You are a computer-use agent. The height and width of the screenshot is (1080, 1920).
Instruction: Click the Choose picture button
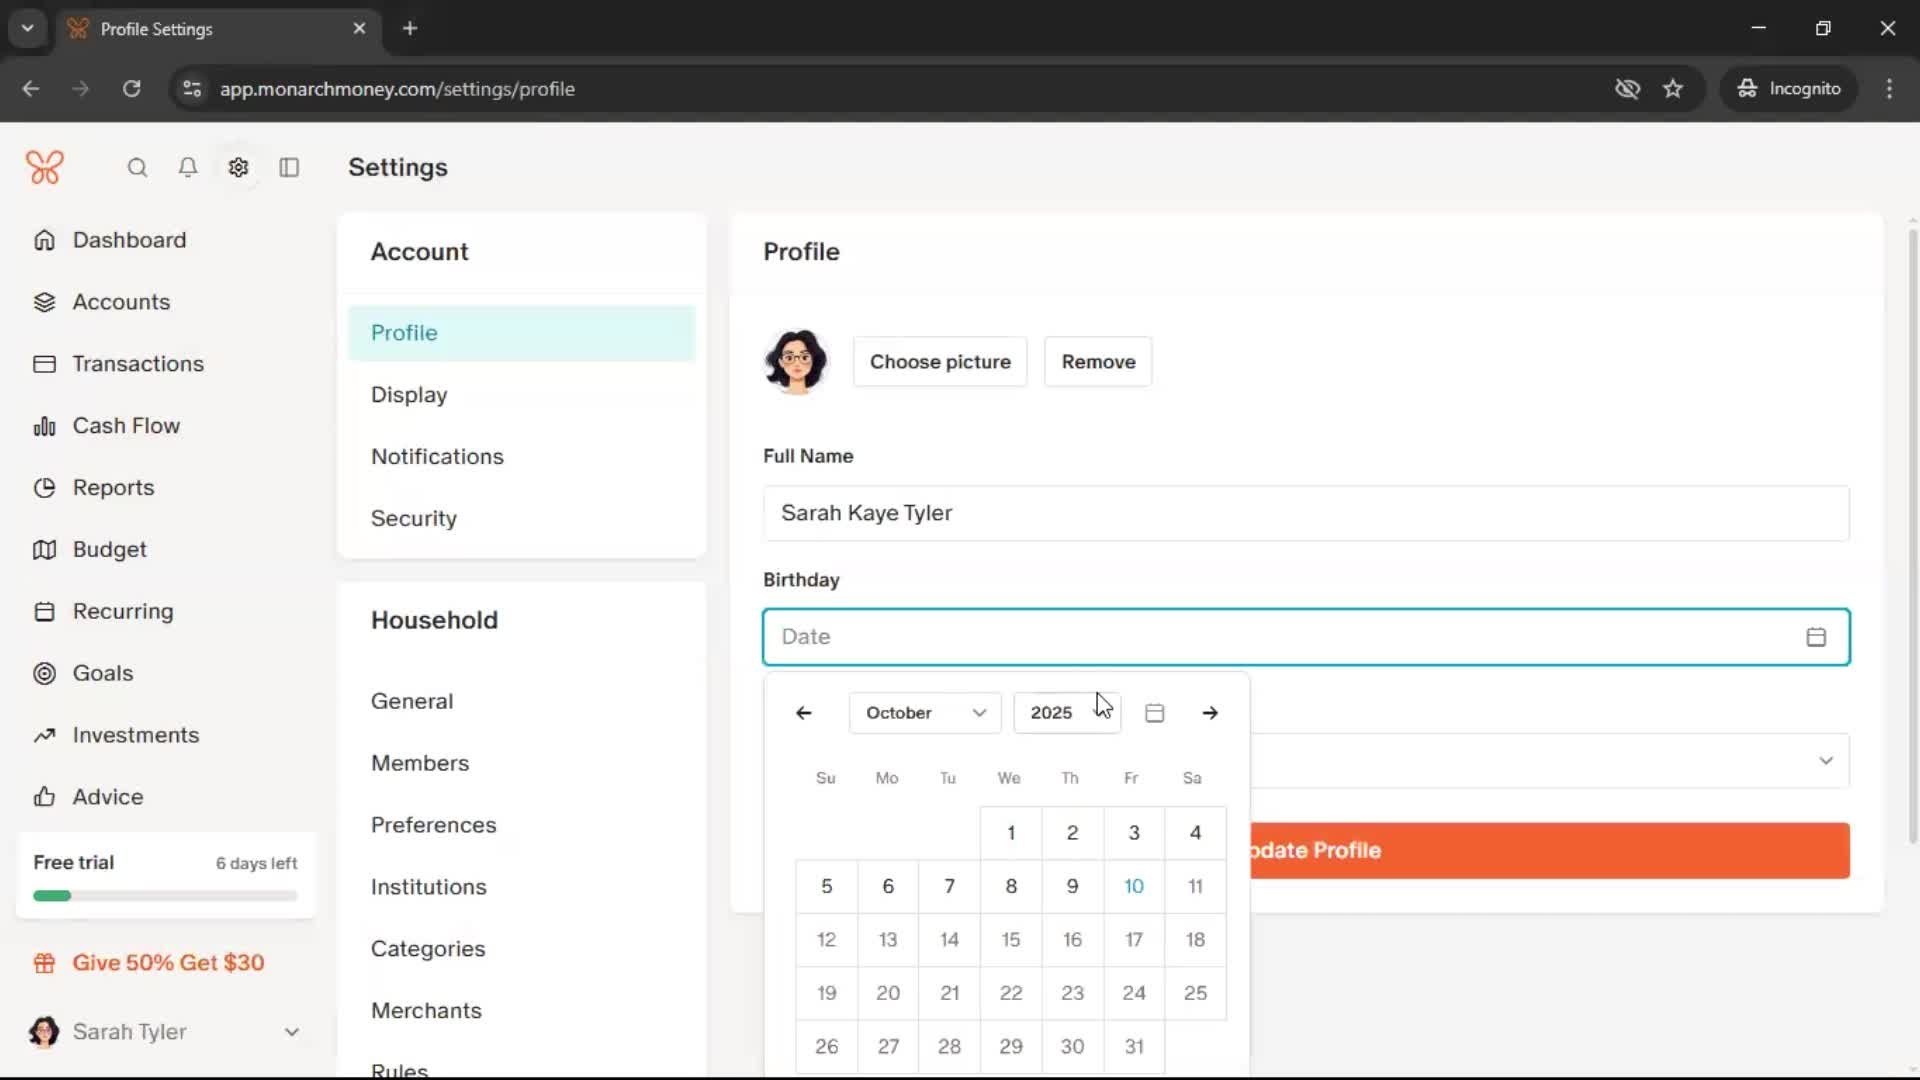click(939, 362)
